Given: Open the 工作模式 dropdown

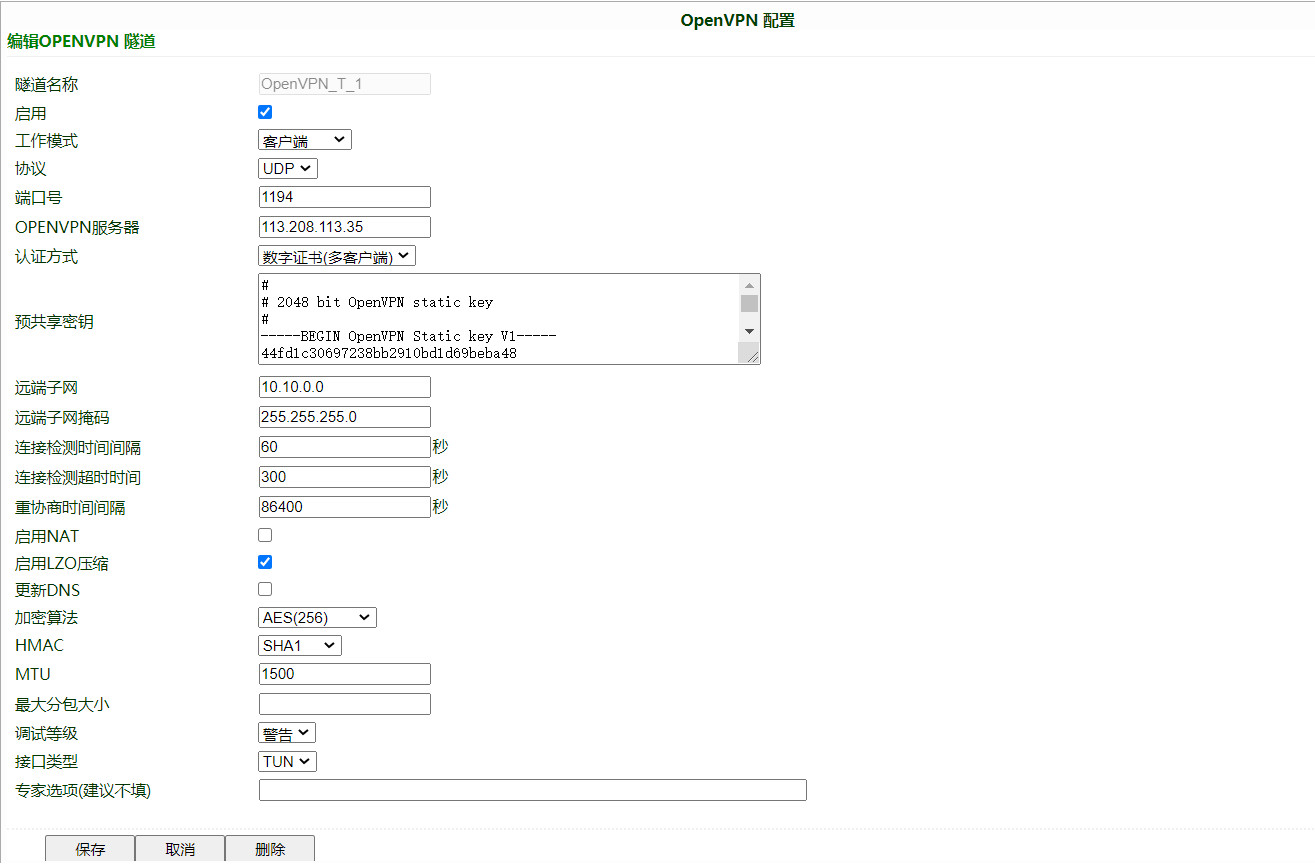Looking at the screenshot, I should click(x=305, y=140).
